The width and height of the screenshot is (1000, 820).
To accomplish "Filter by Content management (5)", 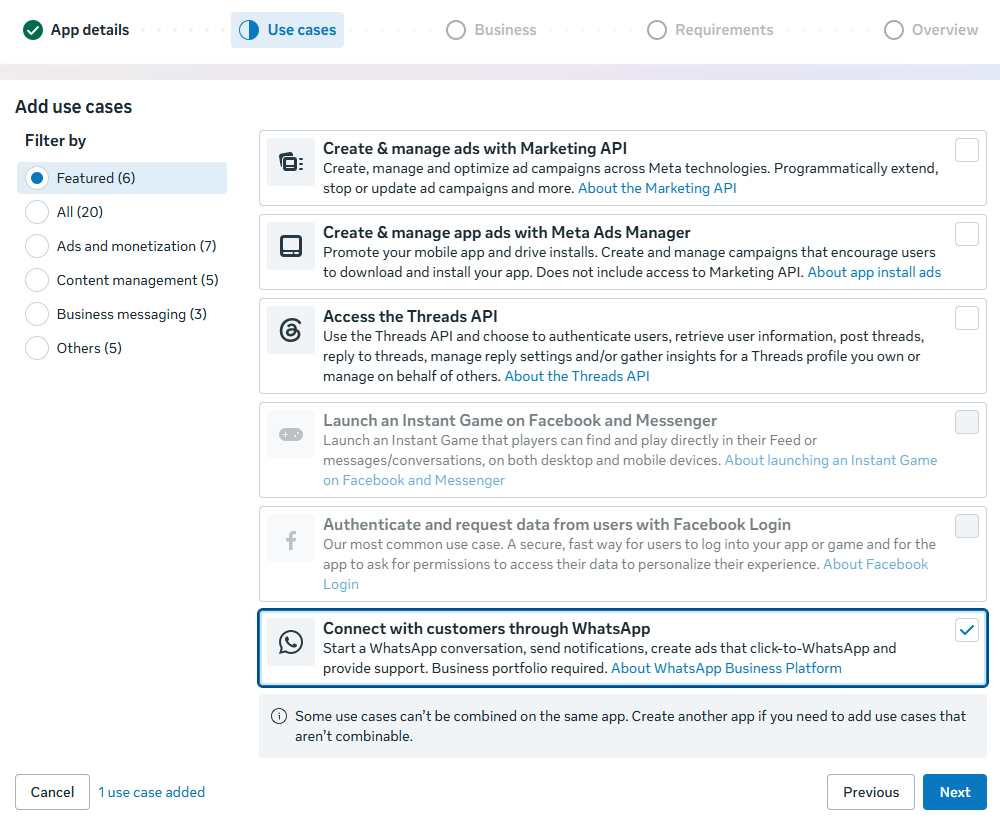I will (122, 280).
